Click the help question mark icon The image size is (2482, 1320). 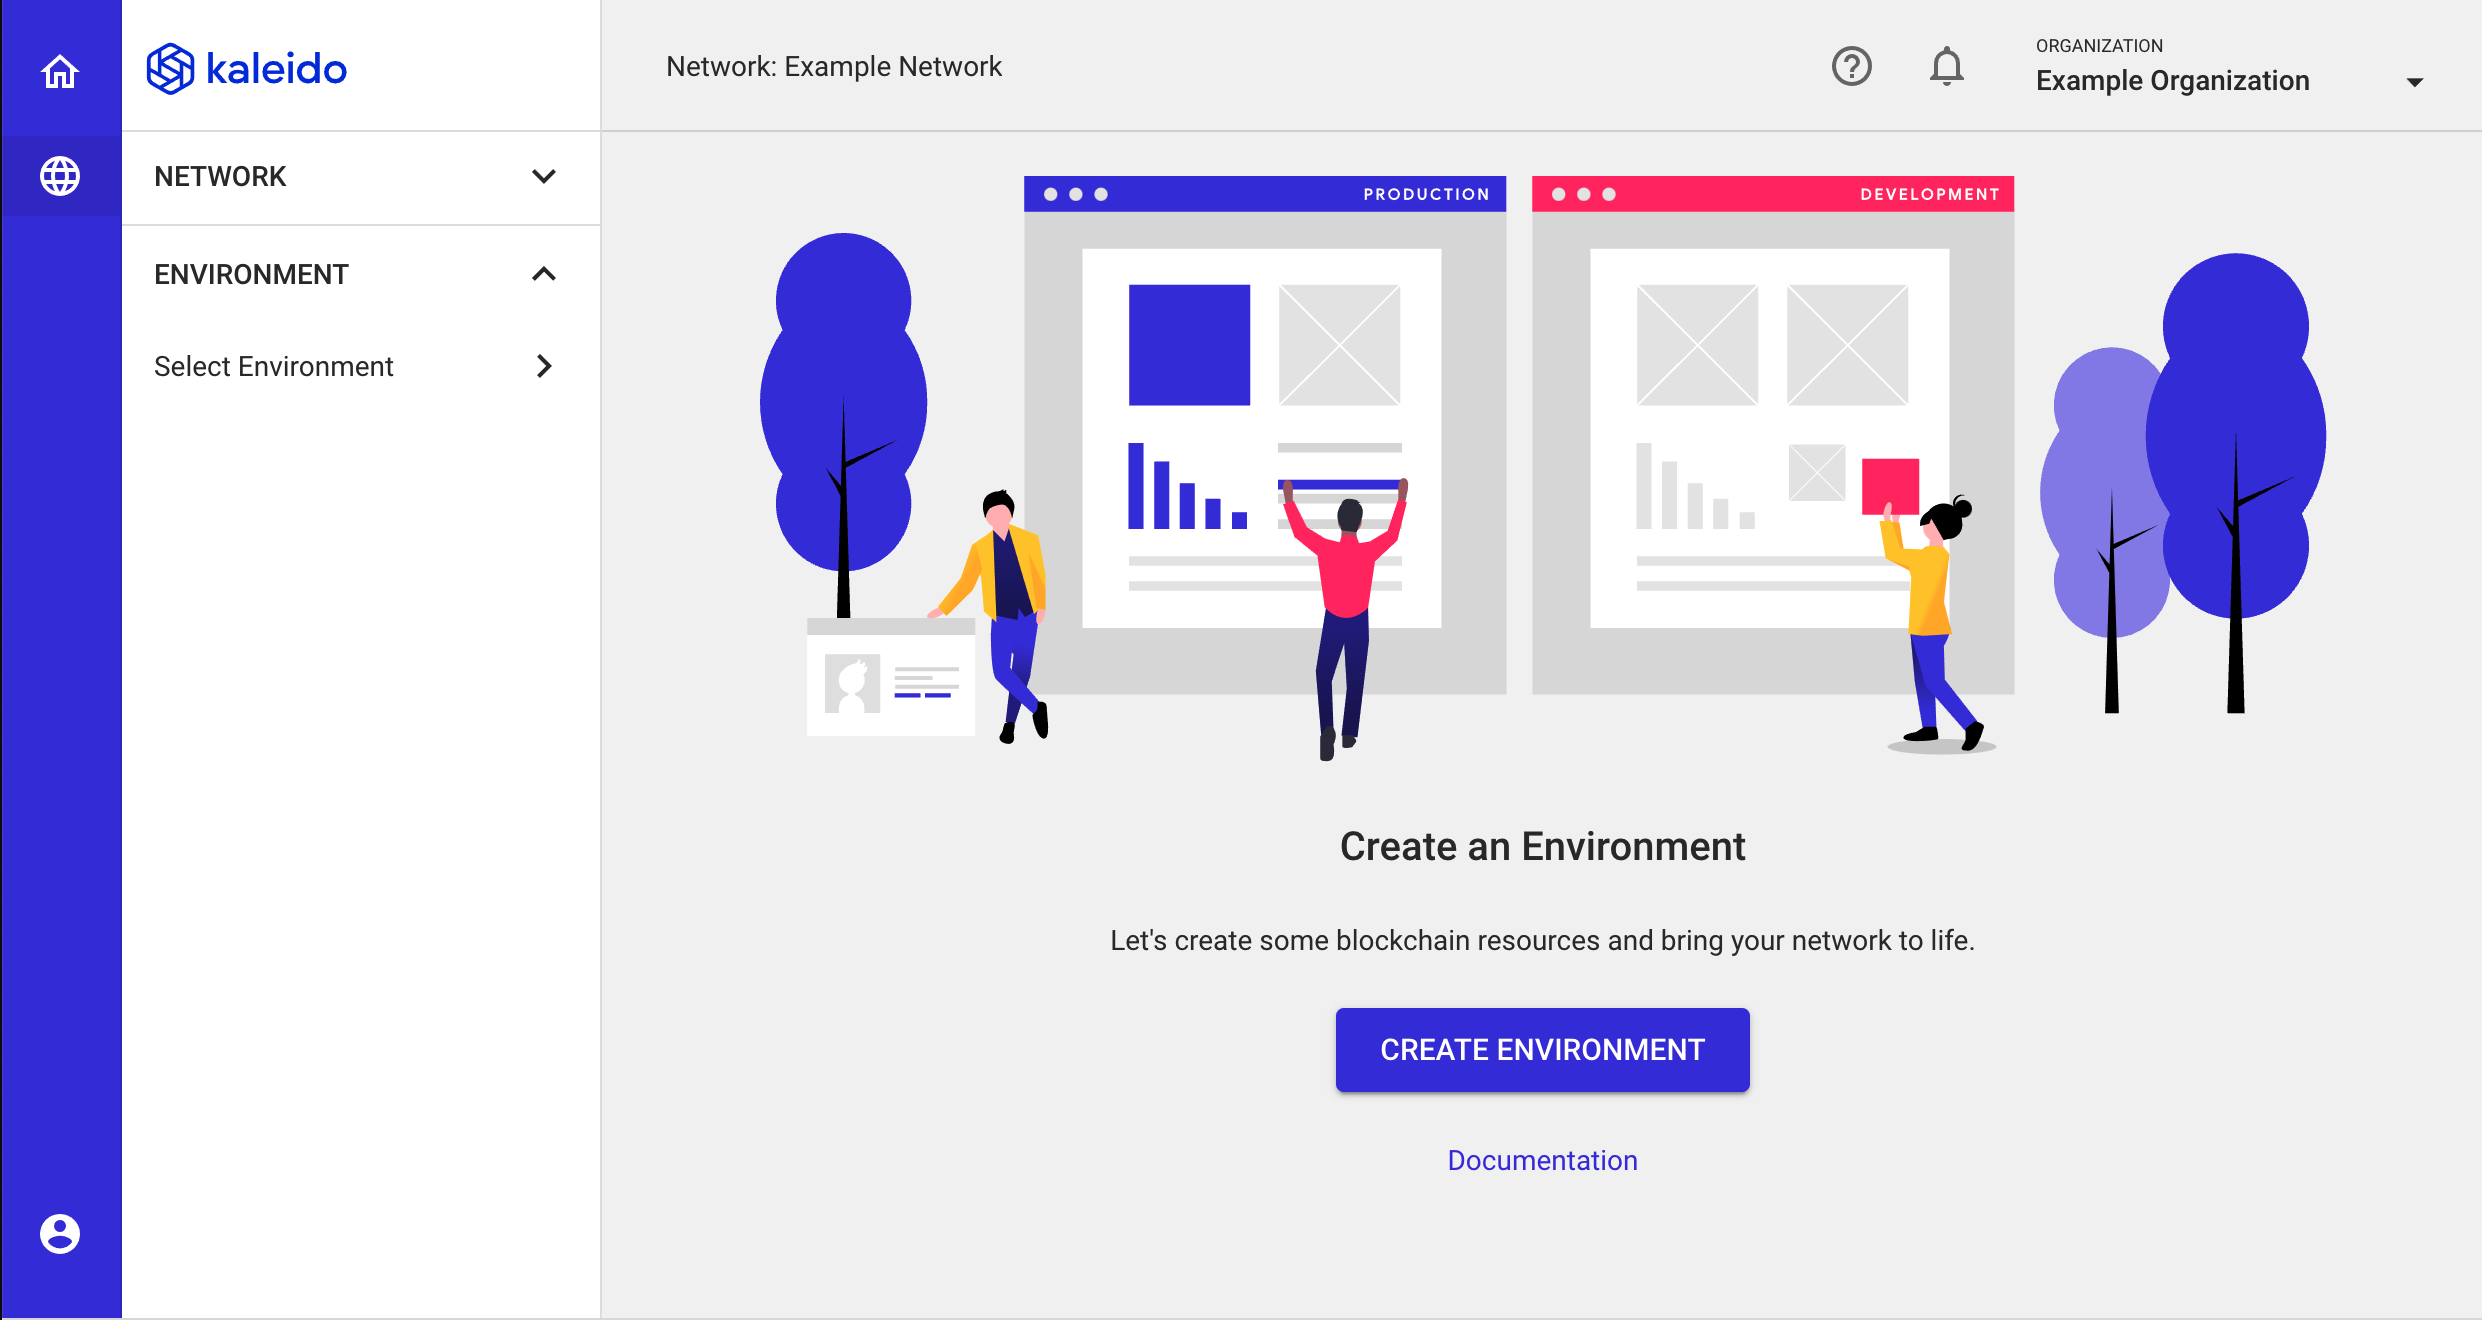(1852, 66)
